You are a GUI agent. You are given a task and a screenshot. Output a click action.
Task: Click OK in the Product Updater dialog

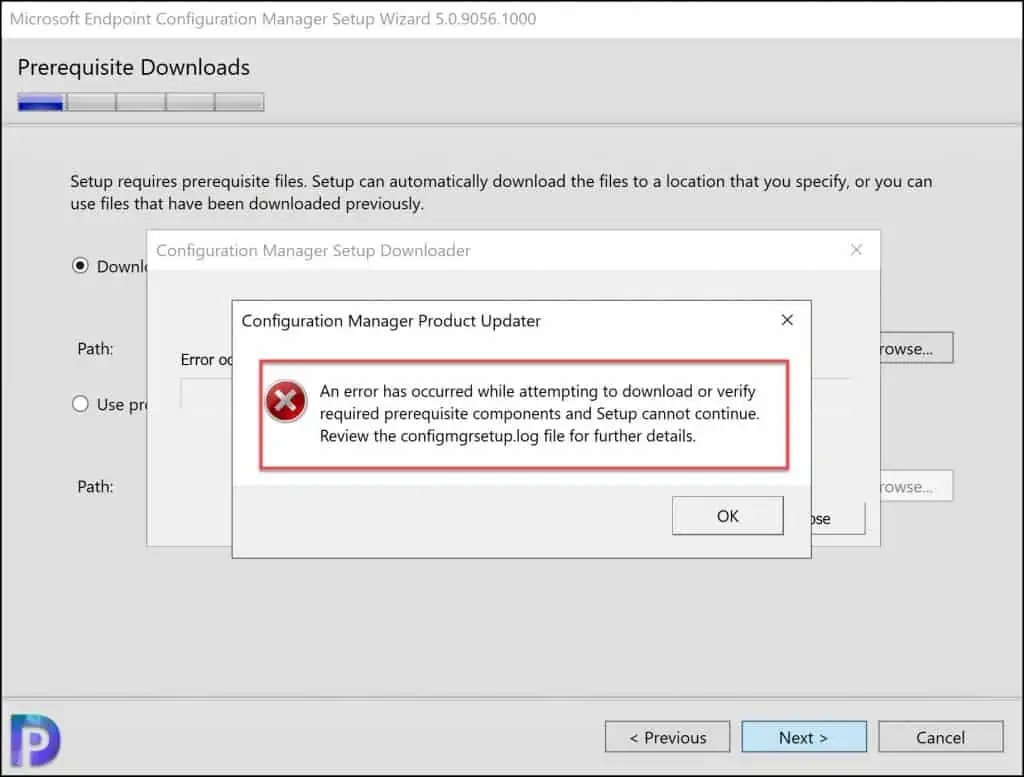728,516
